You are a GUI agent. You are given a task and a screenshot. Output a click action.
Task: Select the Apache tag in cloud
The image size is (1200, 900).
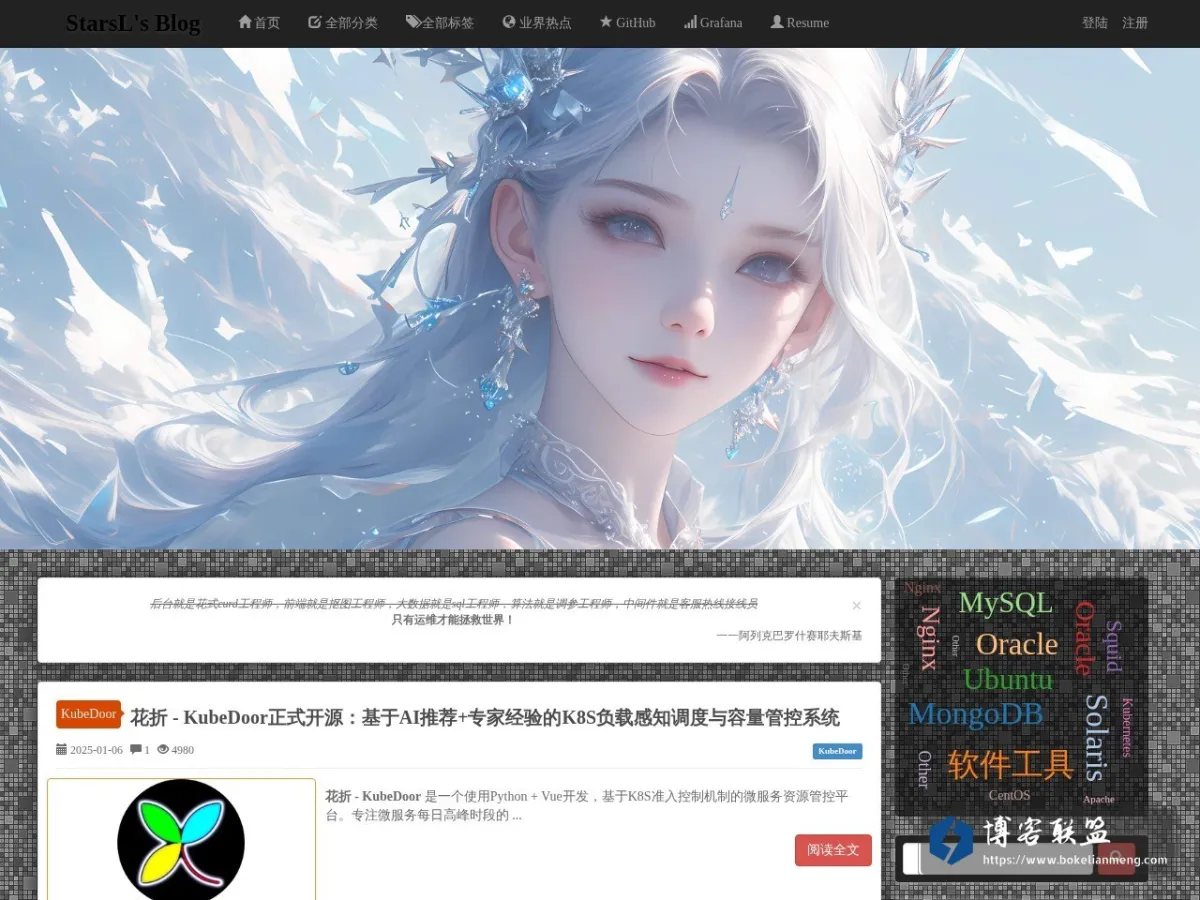point(1098,799)
